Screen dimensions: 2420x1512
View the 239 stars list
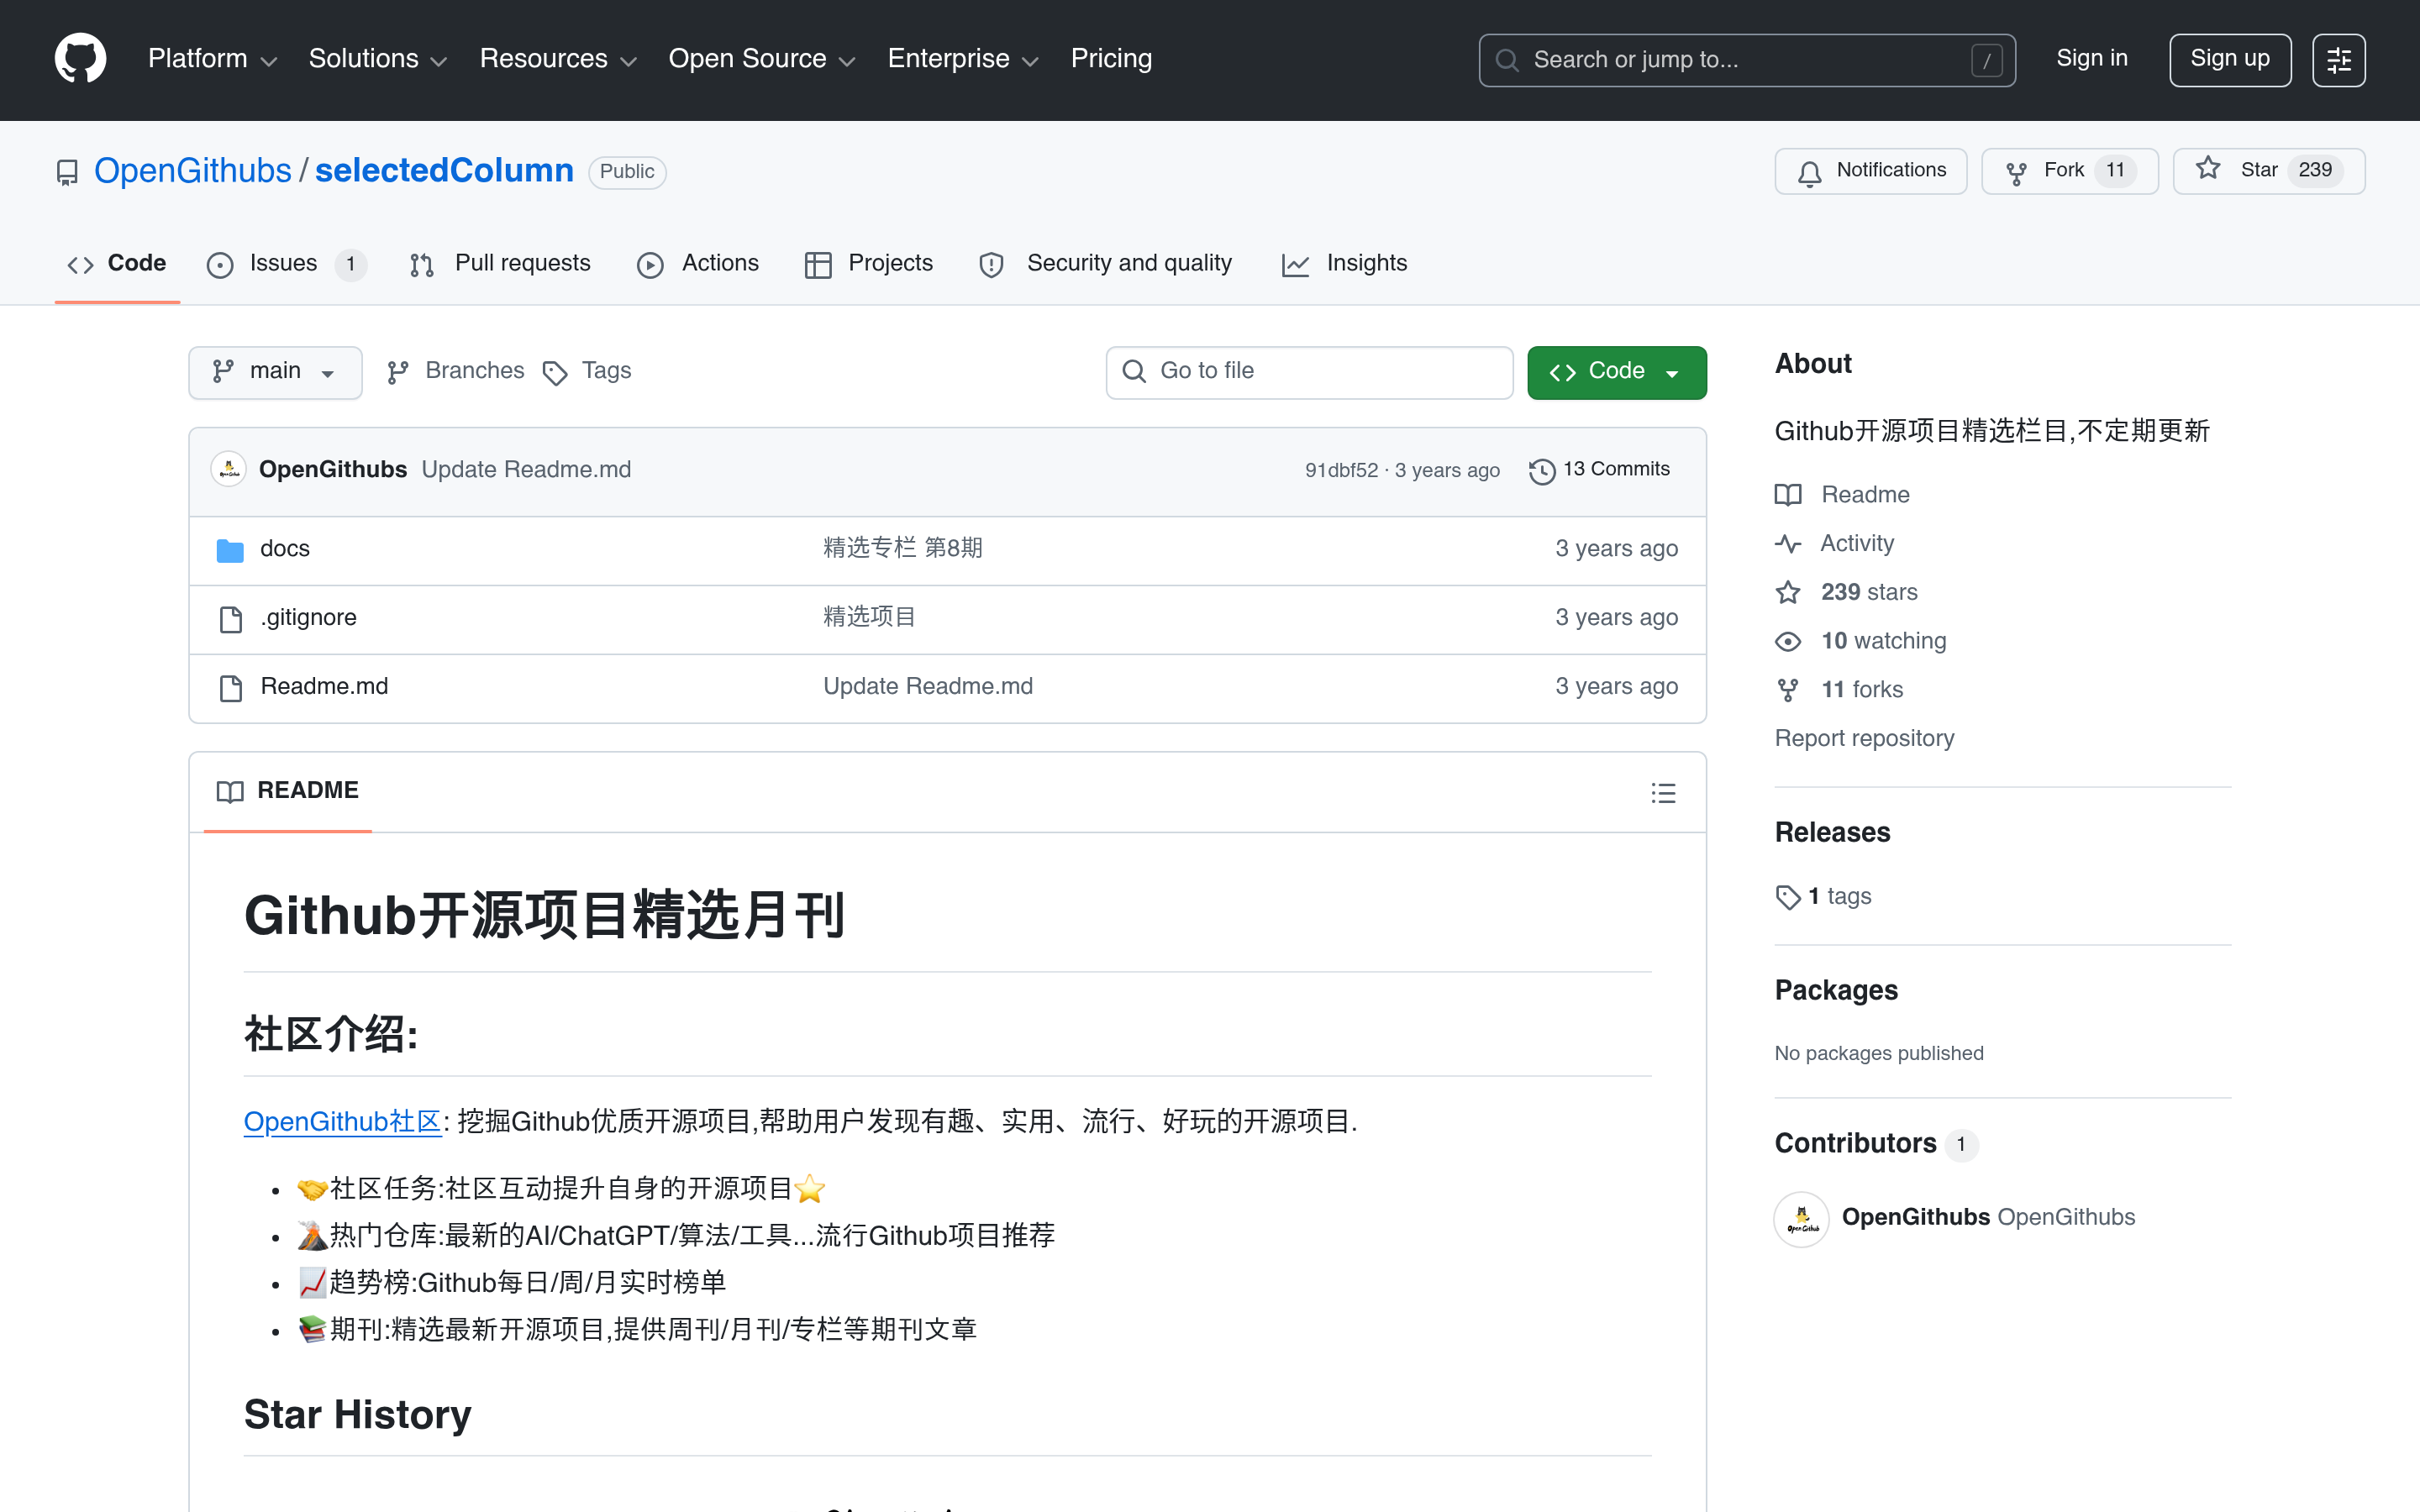1846,592
